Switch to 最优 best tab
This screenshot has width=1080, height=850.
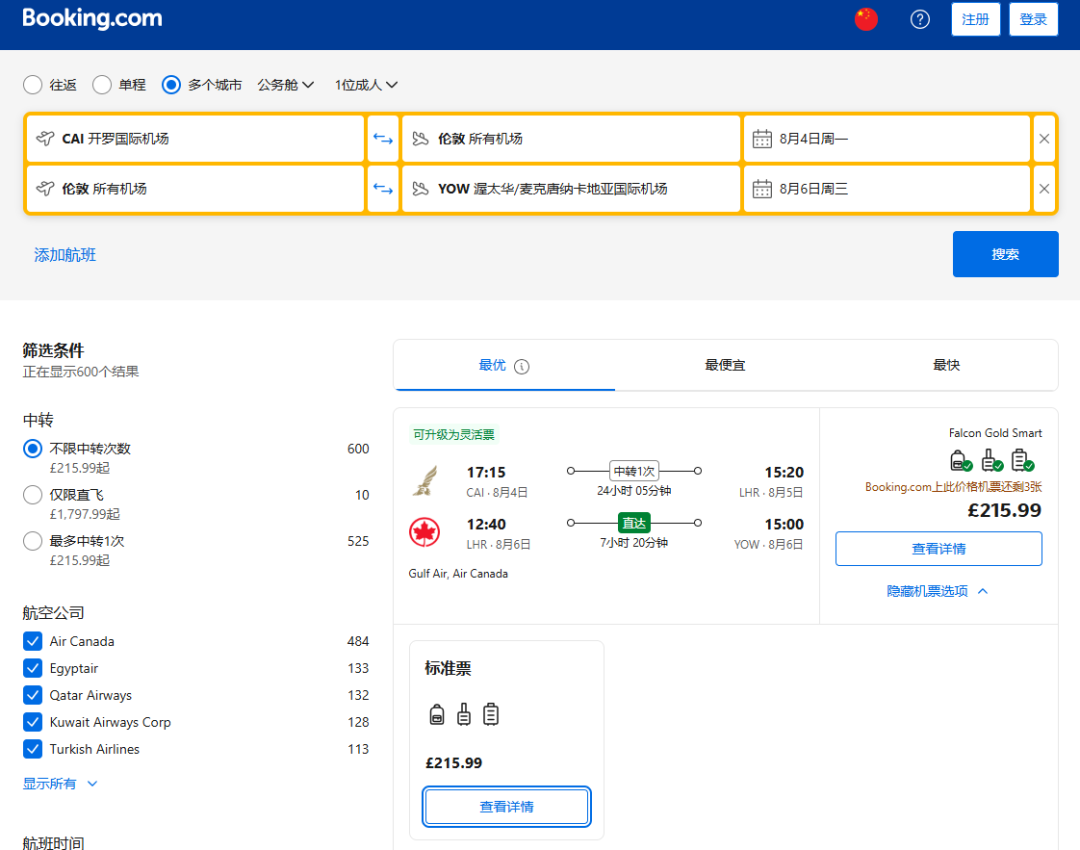(x=503, y=365)
